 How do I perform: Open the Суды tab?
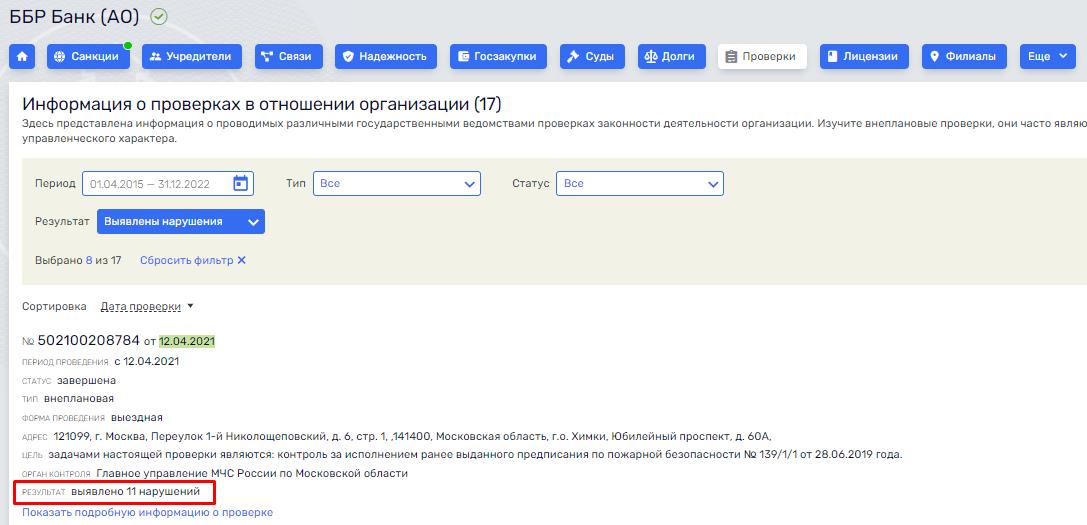(x=592, y=57)
